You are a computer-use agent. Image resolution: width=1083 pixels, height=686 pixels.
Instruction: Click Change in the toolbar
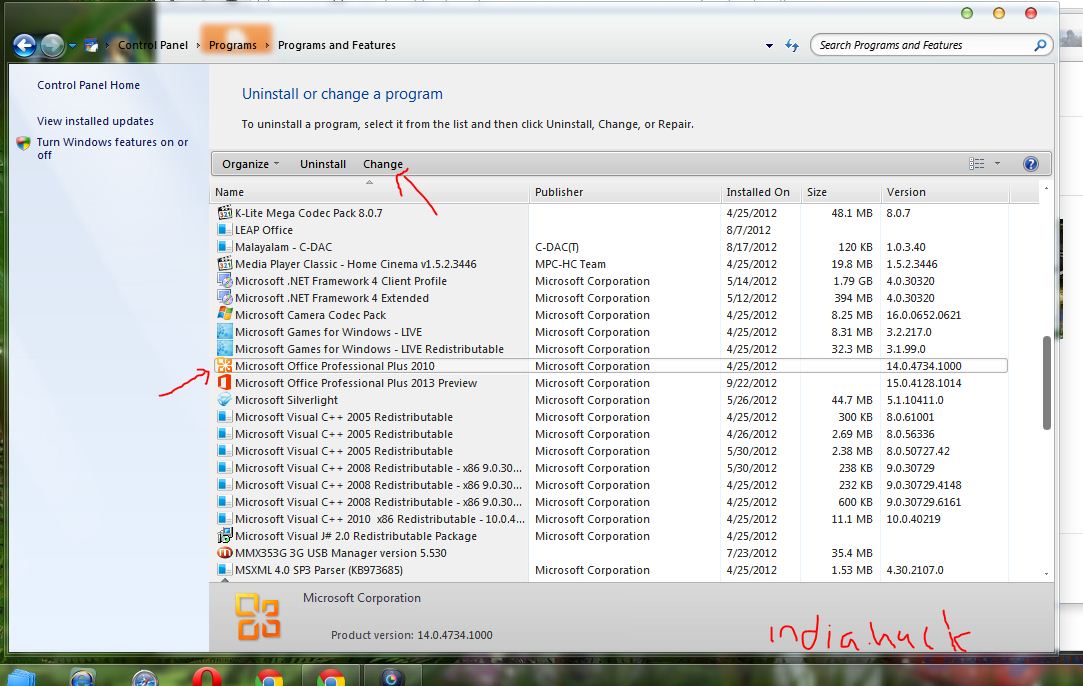[x=383, y=164]
